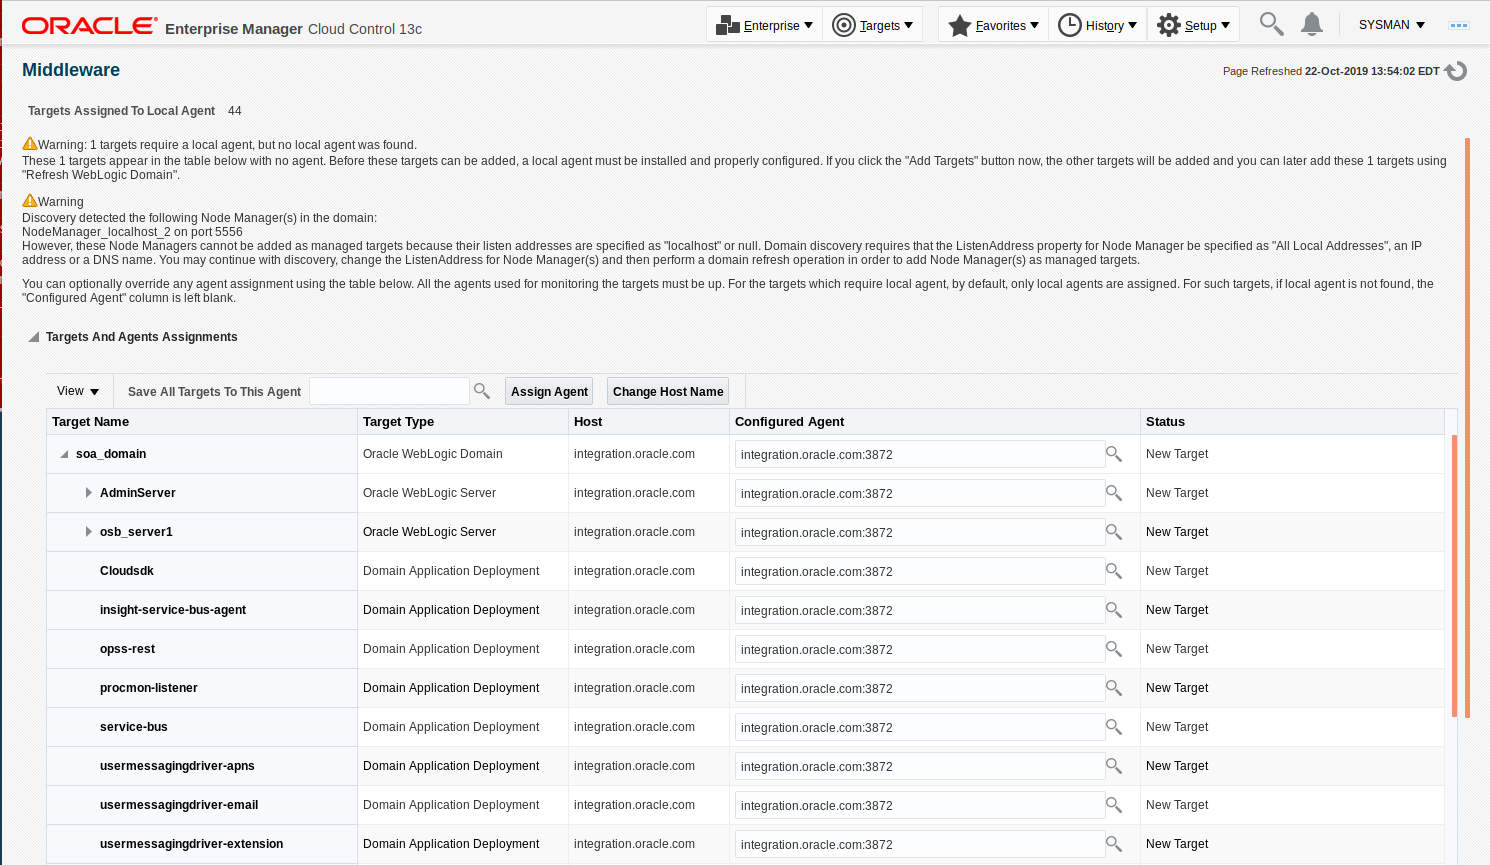This screenshot has width=1490, height=865.
Task: Click agent search icon for service-bus row
Action: pyautogui.click(x=1114, y=727)
